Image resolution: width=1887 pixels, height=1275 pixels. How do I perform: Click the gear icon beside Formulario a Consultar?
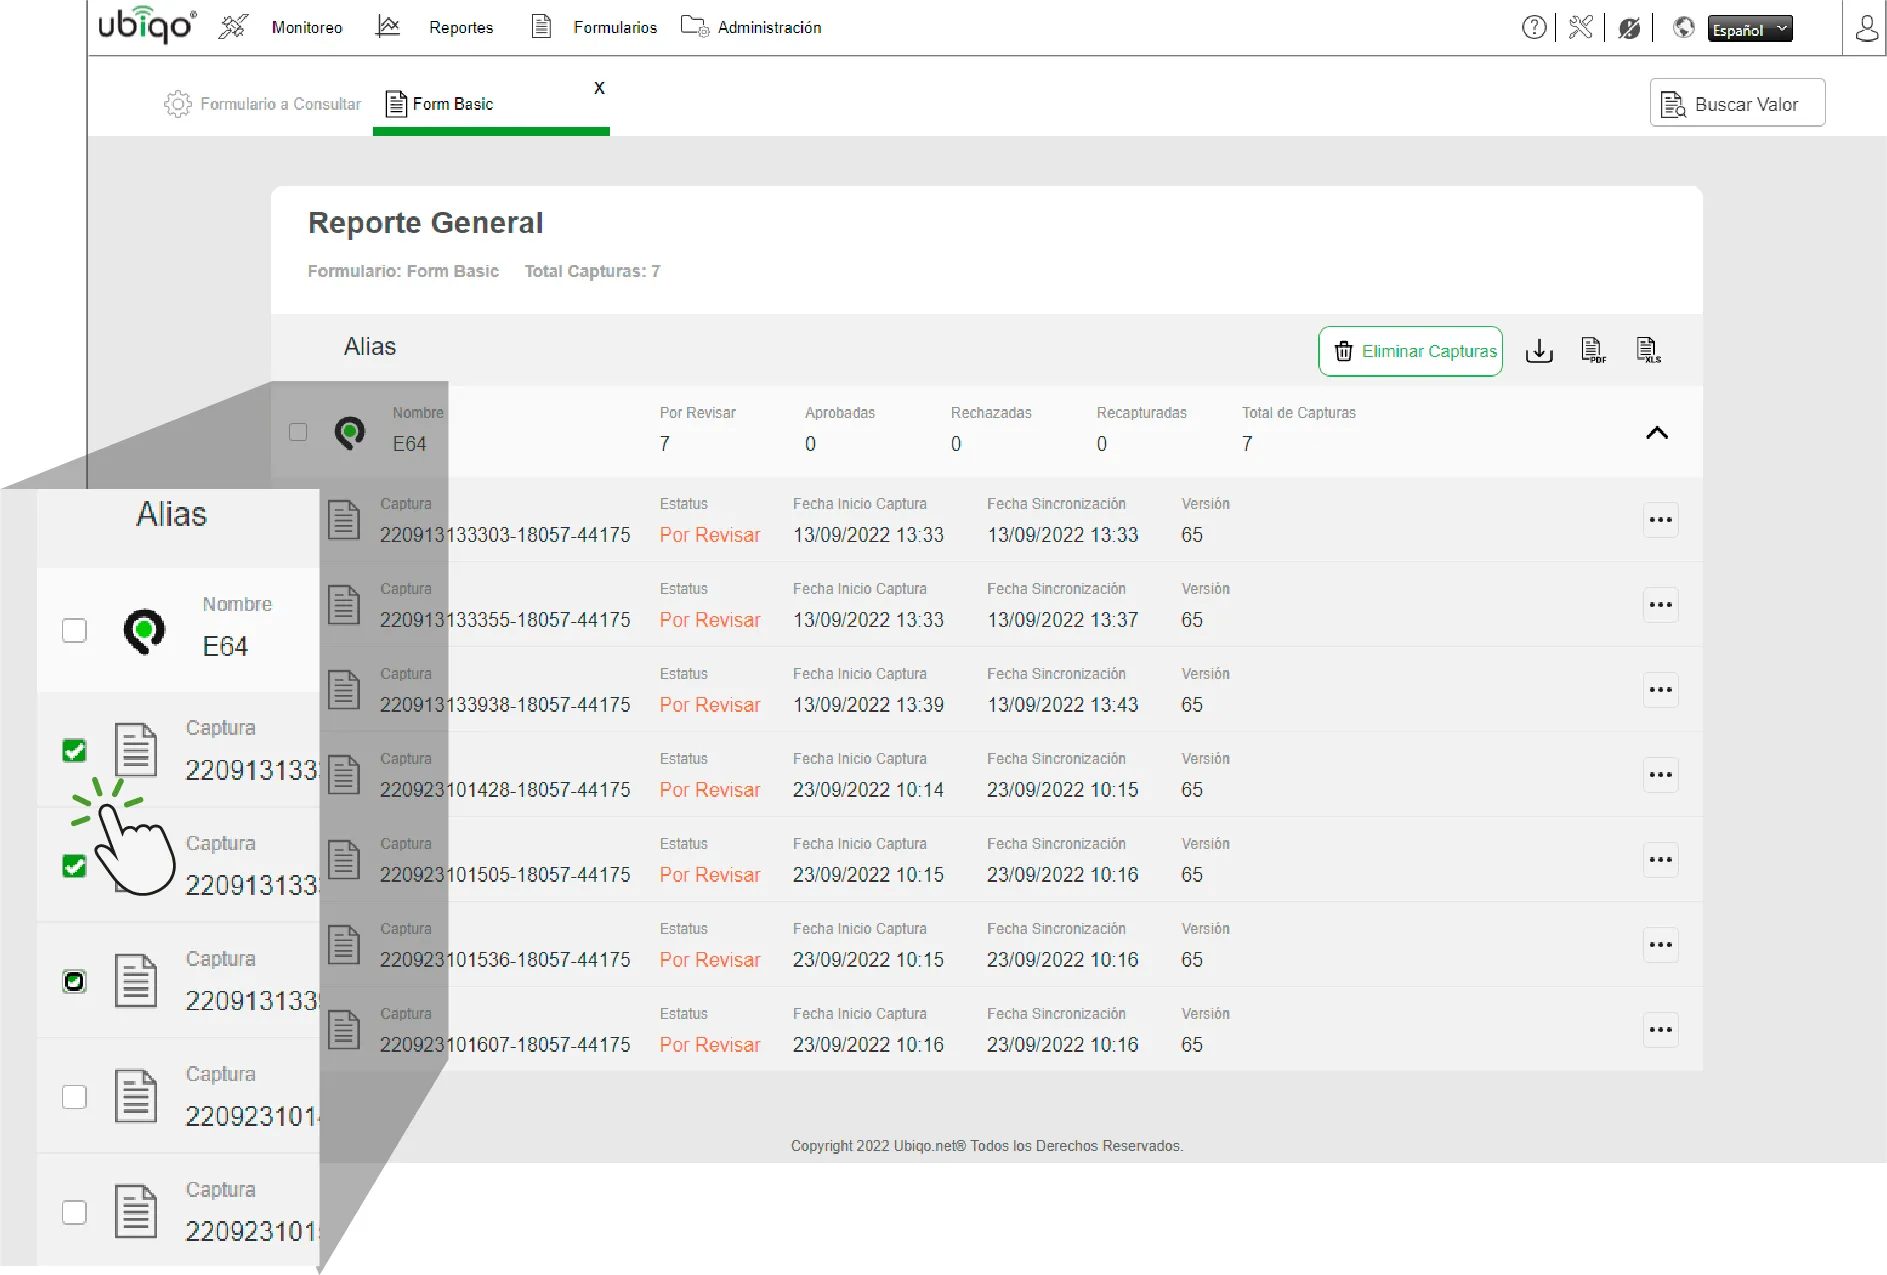pyautogui.click(x=177, y=104)
